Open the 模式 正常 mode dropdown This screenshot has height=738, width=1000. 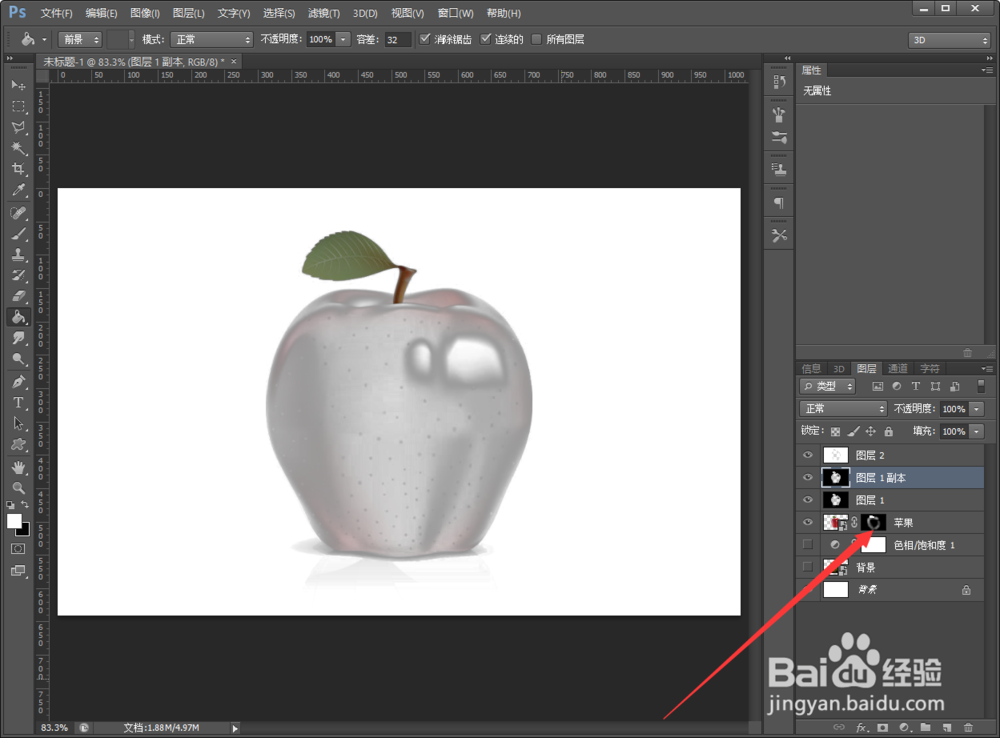212,40
